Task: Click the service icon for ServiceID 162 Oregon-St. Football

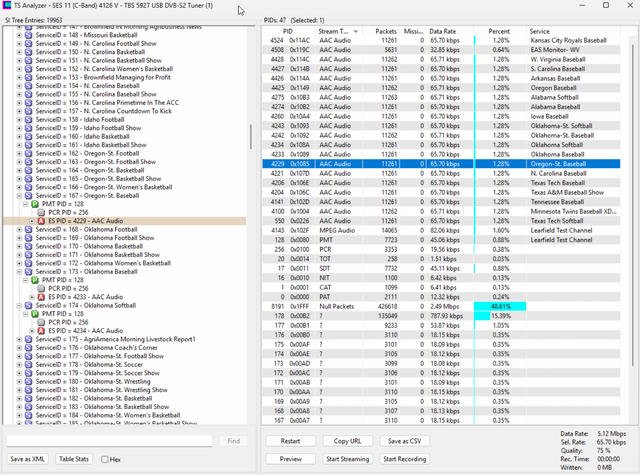Action: [29, 153]
